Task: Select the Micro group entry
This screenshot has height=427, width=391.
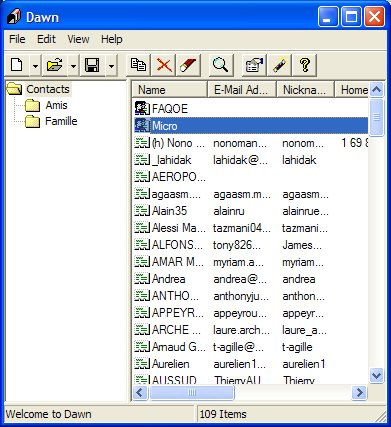Action: tap(251, 126)
